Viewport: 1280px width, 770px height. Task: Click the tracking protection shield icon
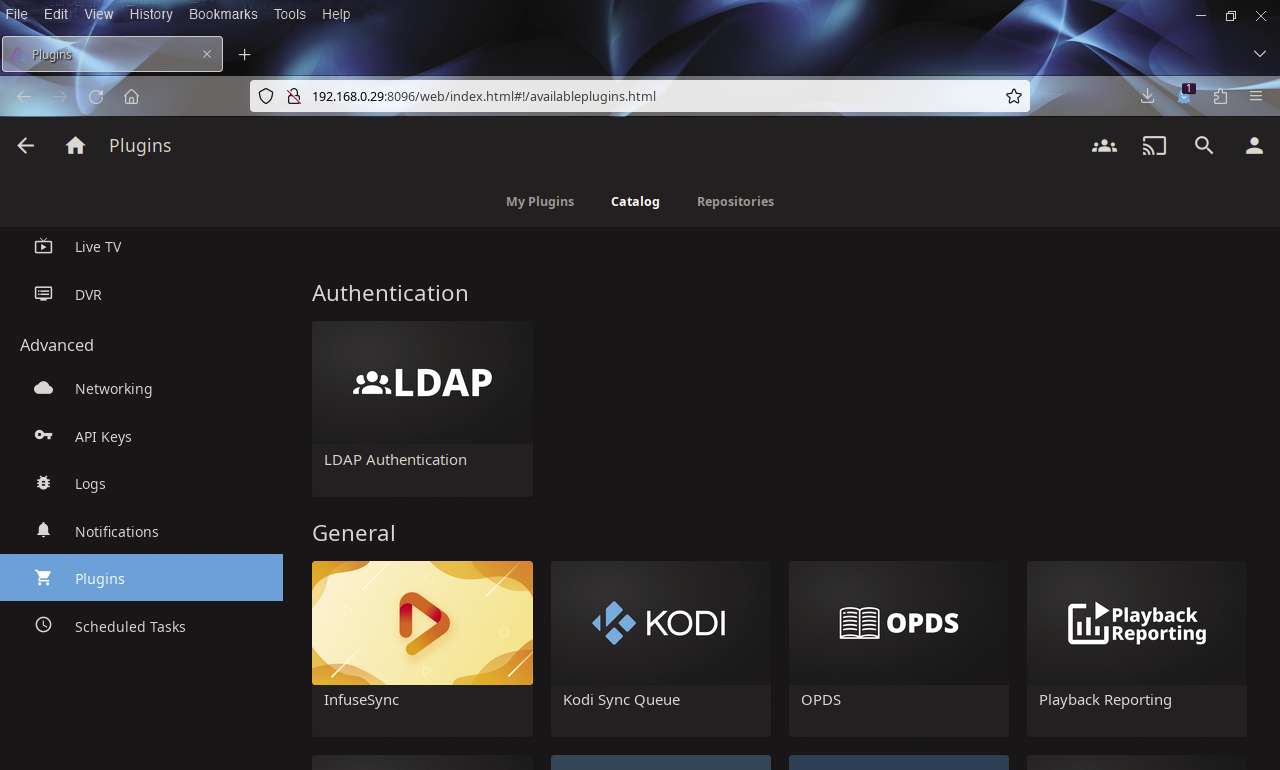266,96
